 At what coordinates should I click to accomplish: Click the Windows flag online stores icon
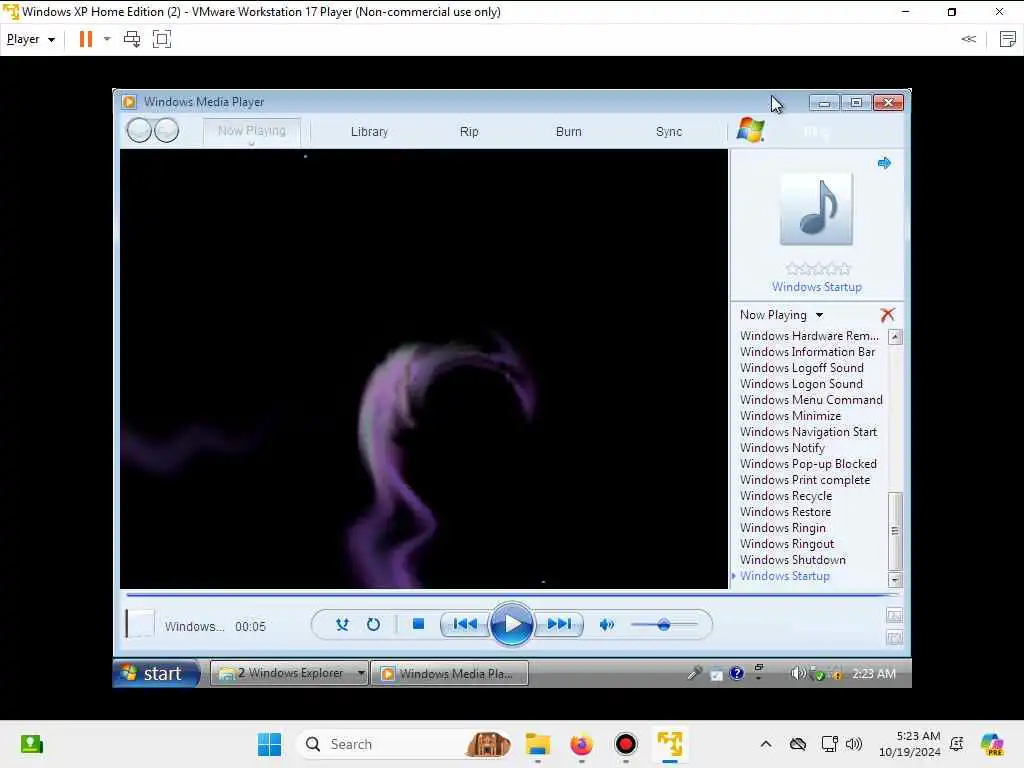750,130
